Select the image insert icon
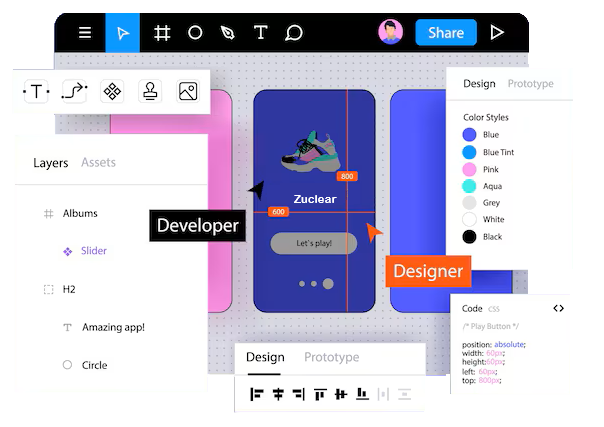The image size is (604, 427). pyautogui.click(x=187, y=92)
